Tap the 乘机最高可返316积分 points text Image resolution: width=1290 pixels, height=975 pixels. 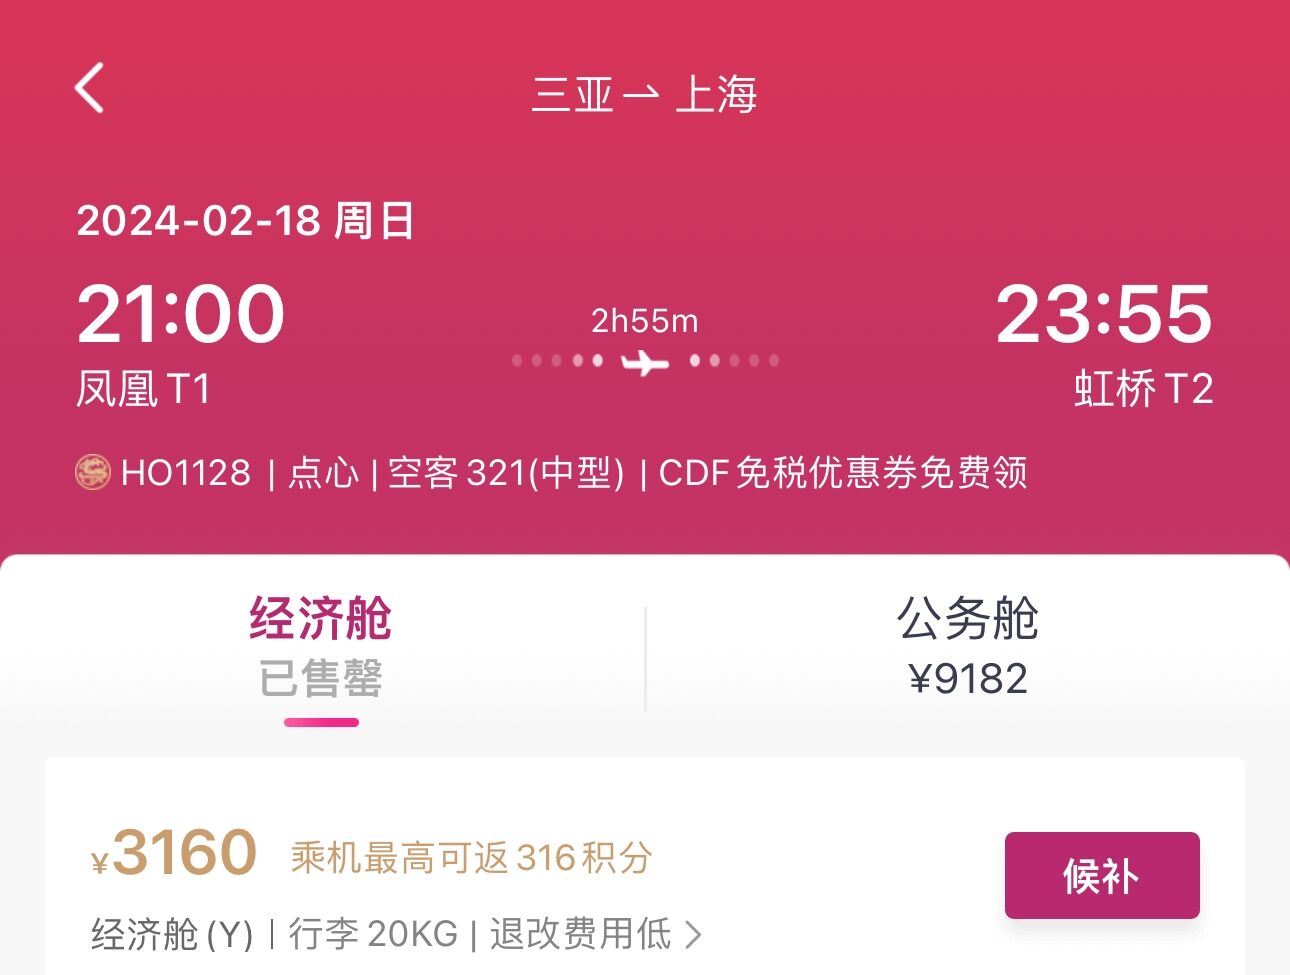(471, 857)
